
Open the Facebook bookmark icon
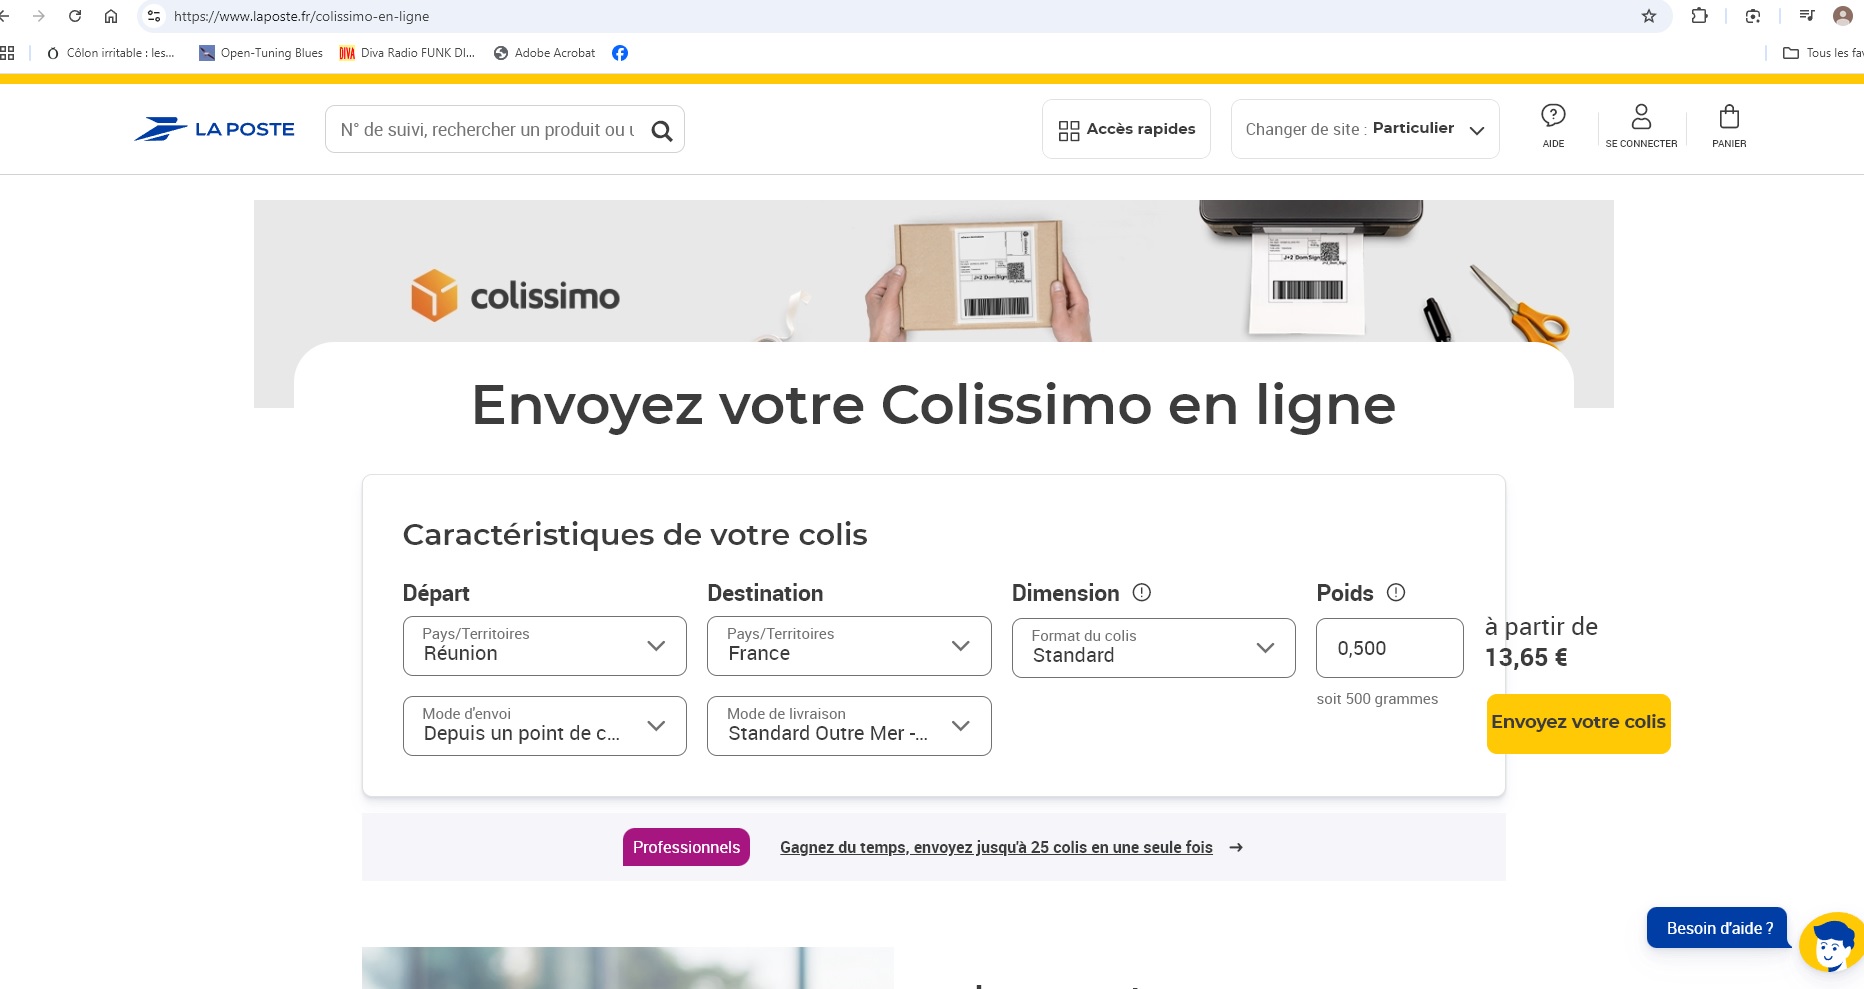click(620, 53)
